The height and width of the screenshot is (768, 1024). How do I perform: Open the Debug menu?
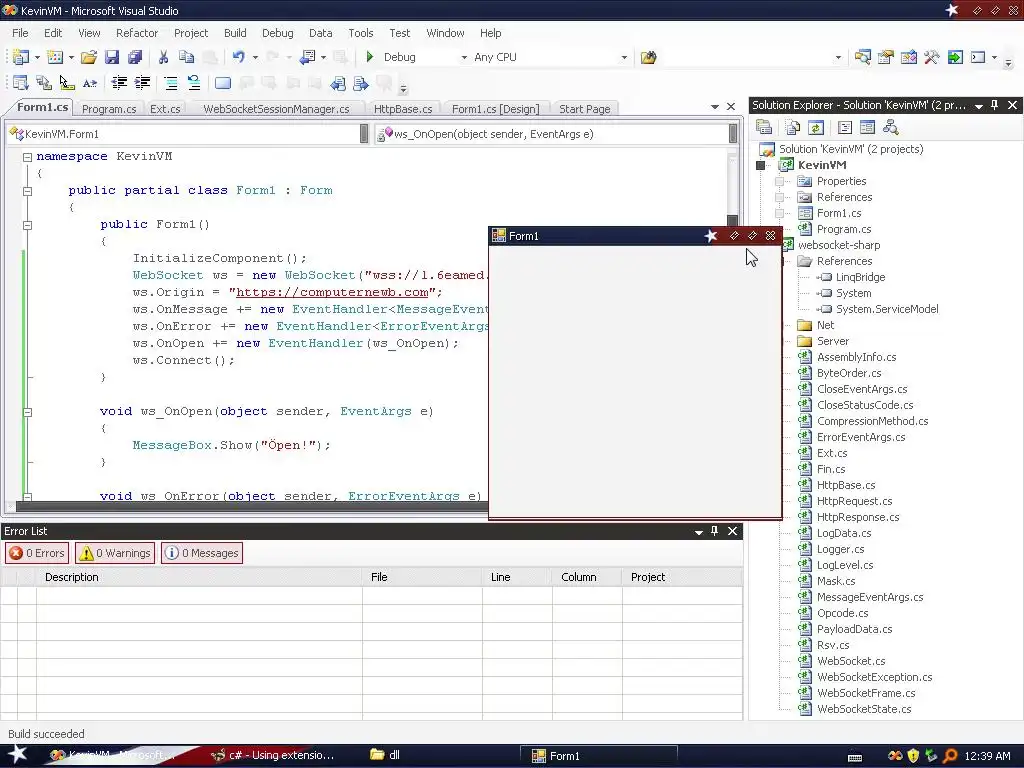(278, 33)
